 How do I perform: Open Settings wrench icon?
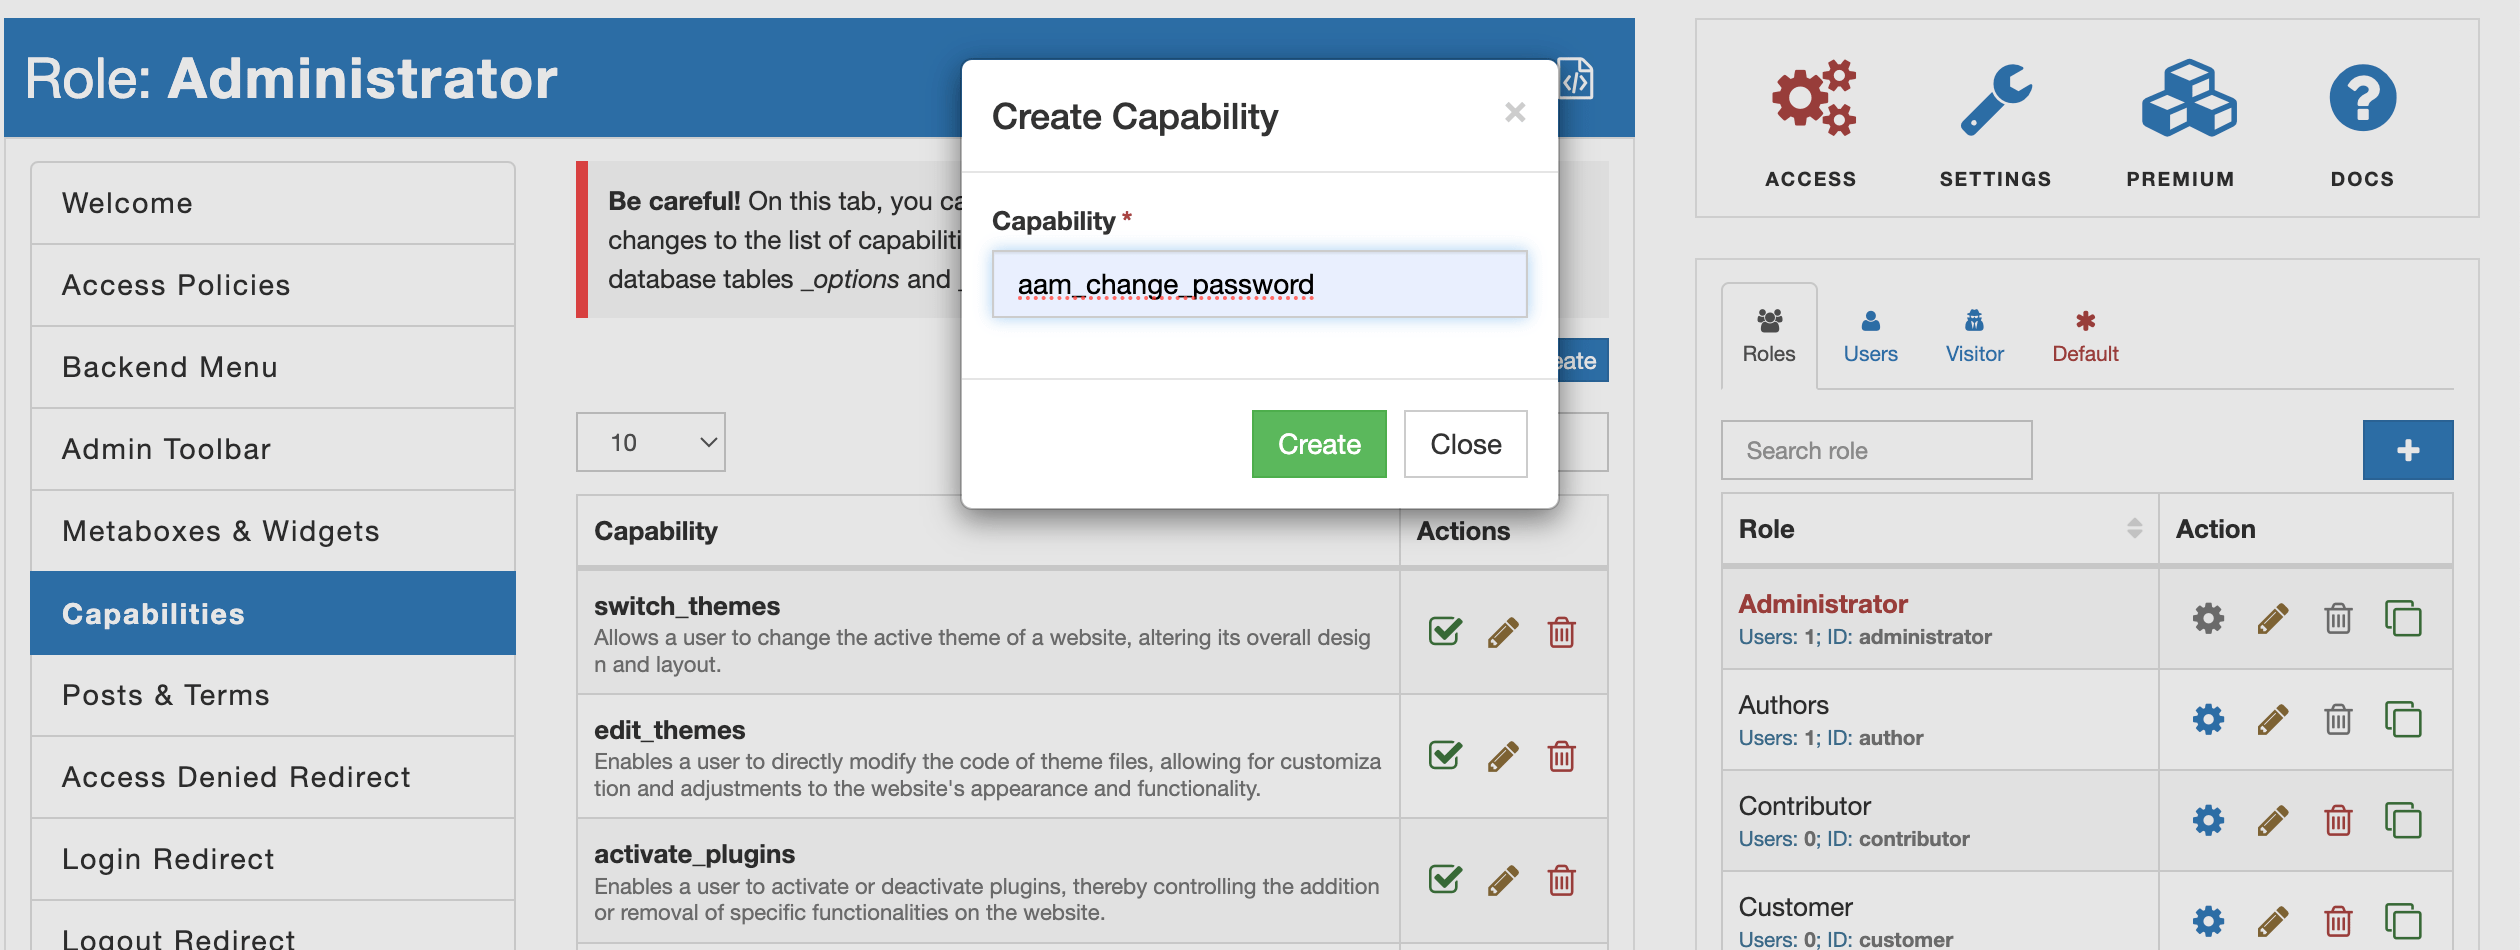pyautogui.click(x=1995, y=98)
